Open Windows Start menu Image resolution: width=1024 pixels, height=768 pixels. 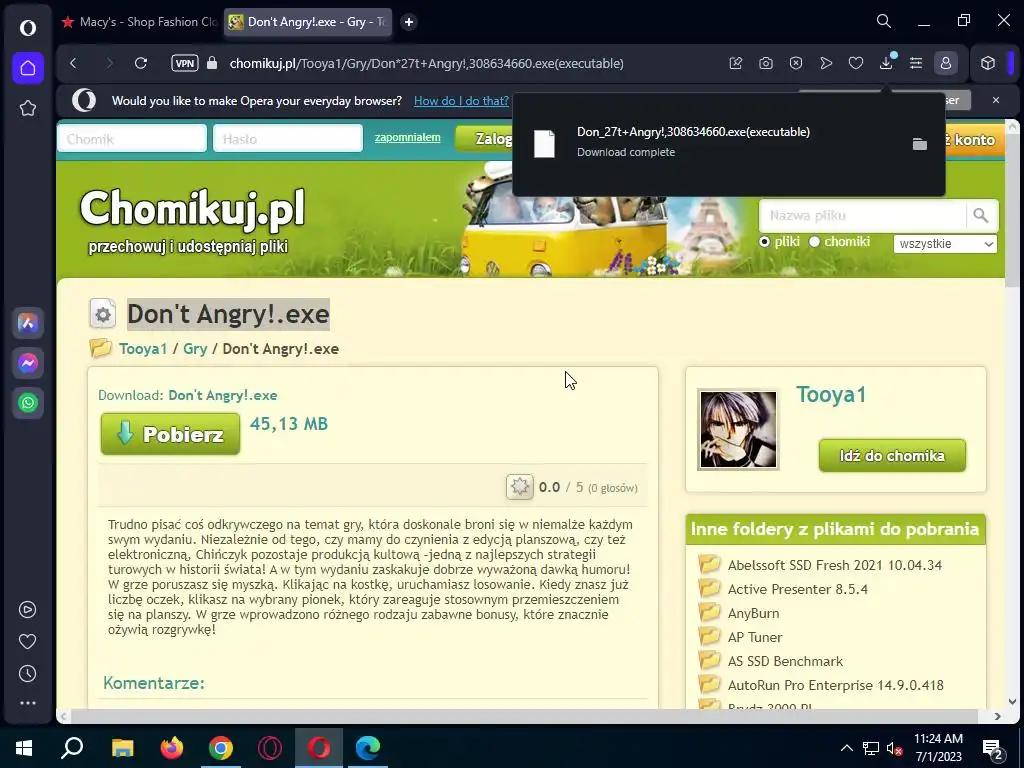click(24, 748)
